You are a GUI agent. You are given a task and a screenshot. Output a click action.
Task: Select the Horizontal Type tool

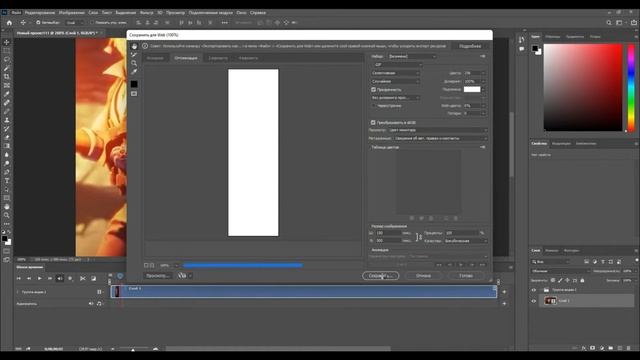(7, 180)
